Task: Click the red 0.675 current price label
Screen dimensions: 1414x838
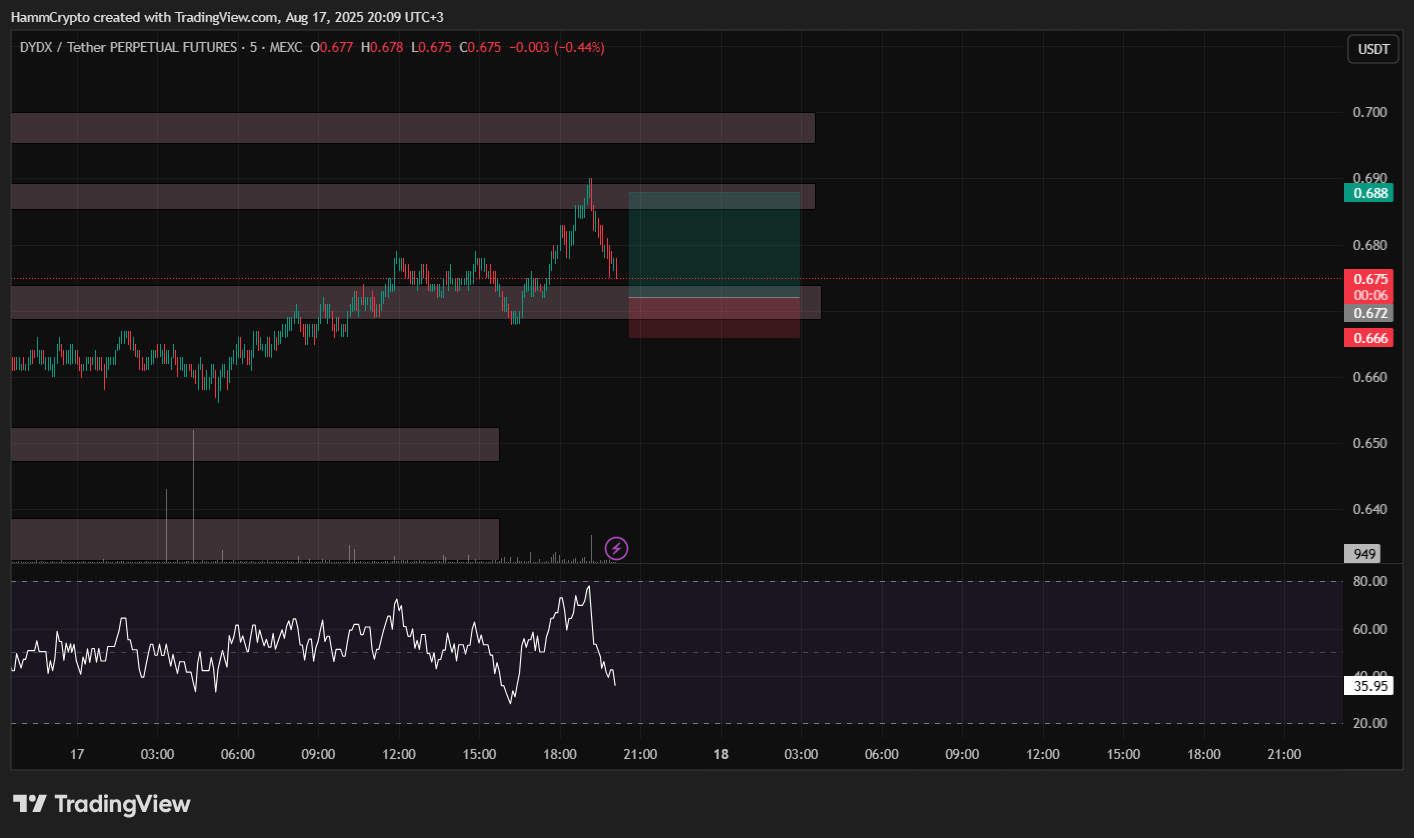Action: click(x=1369, y=279)
